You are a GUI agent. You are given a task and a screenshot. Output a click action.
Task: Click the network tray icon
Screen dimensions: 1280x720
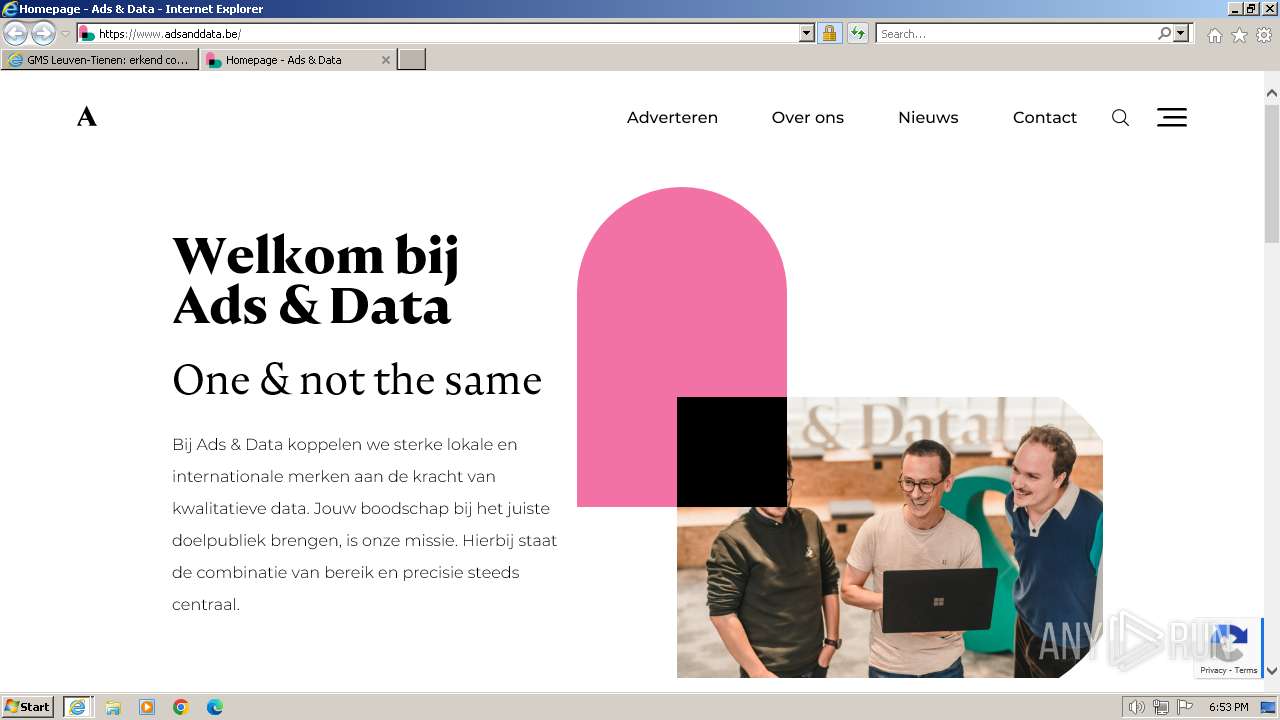pos(1161,707)
